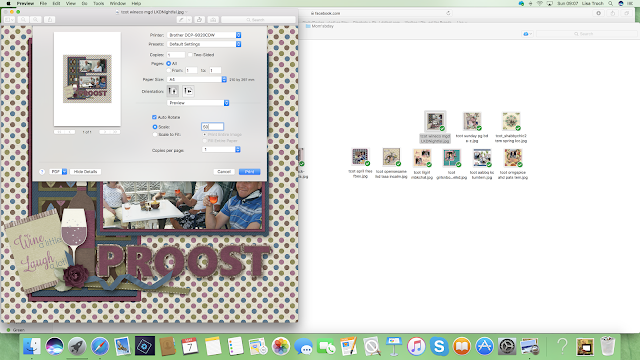
Task: Select the Scale radio button
Action: 155,127
